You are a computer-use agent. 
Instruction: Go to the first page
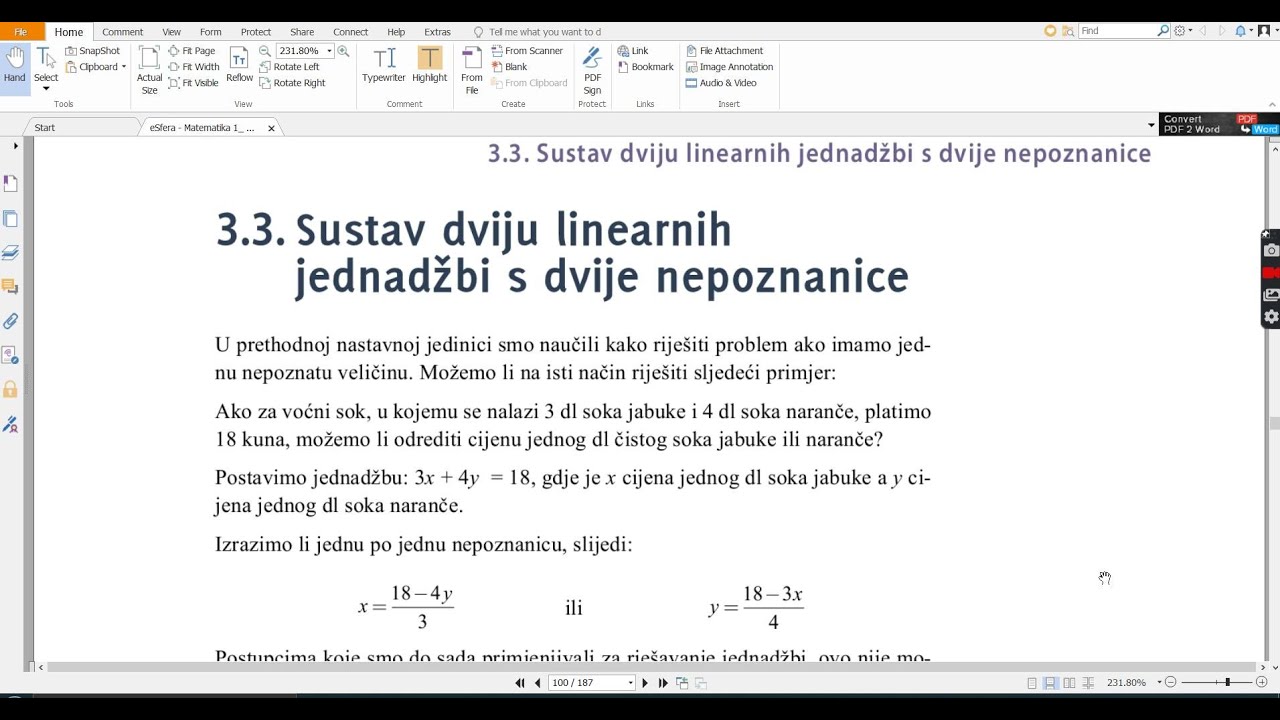click(x=520, y=683)
